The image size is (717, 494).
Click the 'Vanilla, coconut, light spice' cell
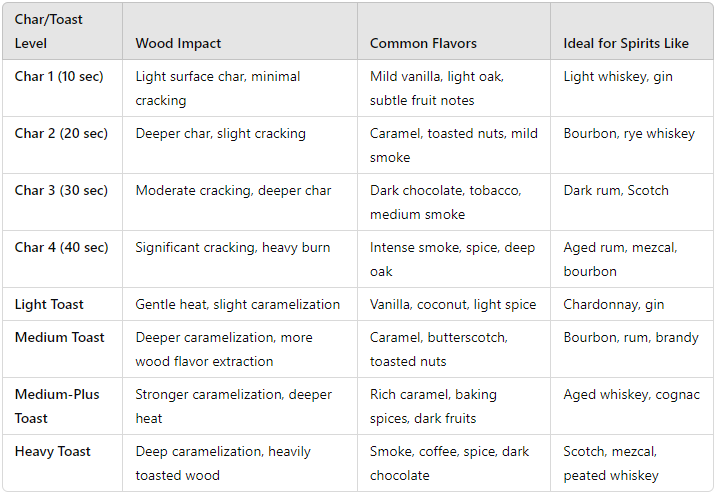453,304
